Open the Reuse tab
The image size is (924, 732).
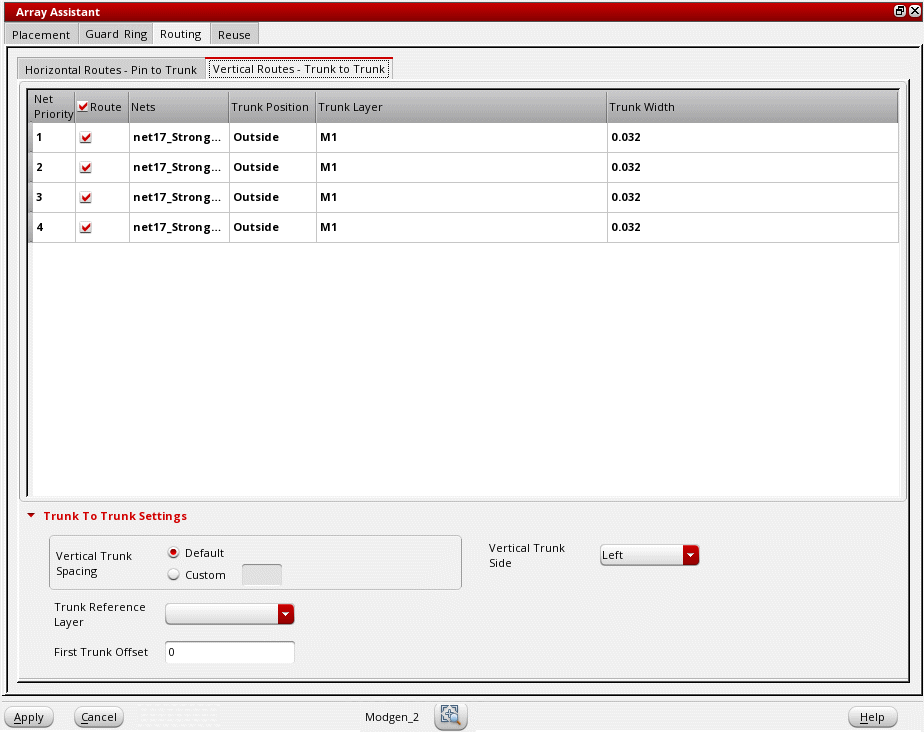(x=234, y=34)
